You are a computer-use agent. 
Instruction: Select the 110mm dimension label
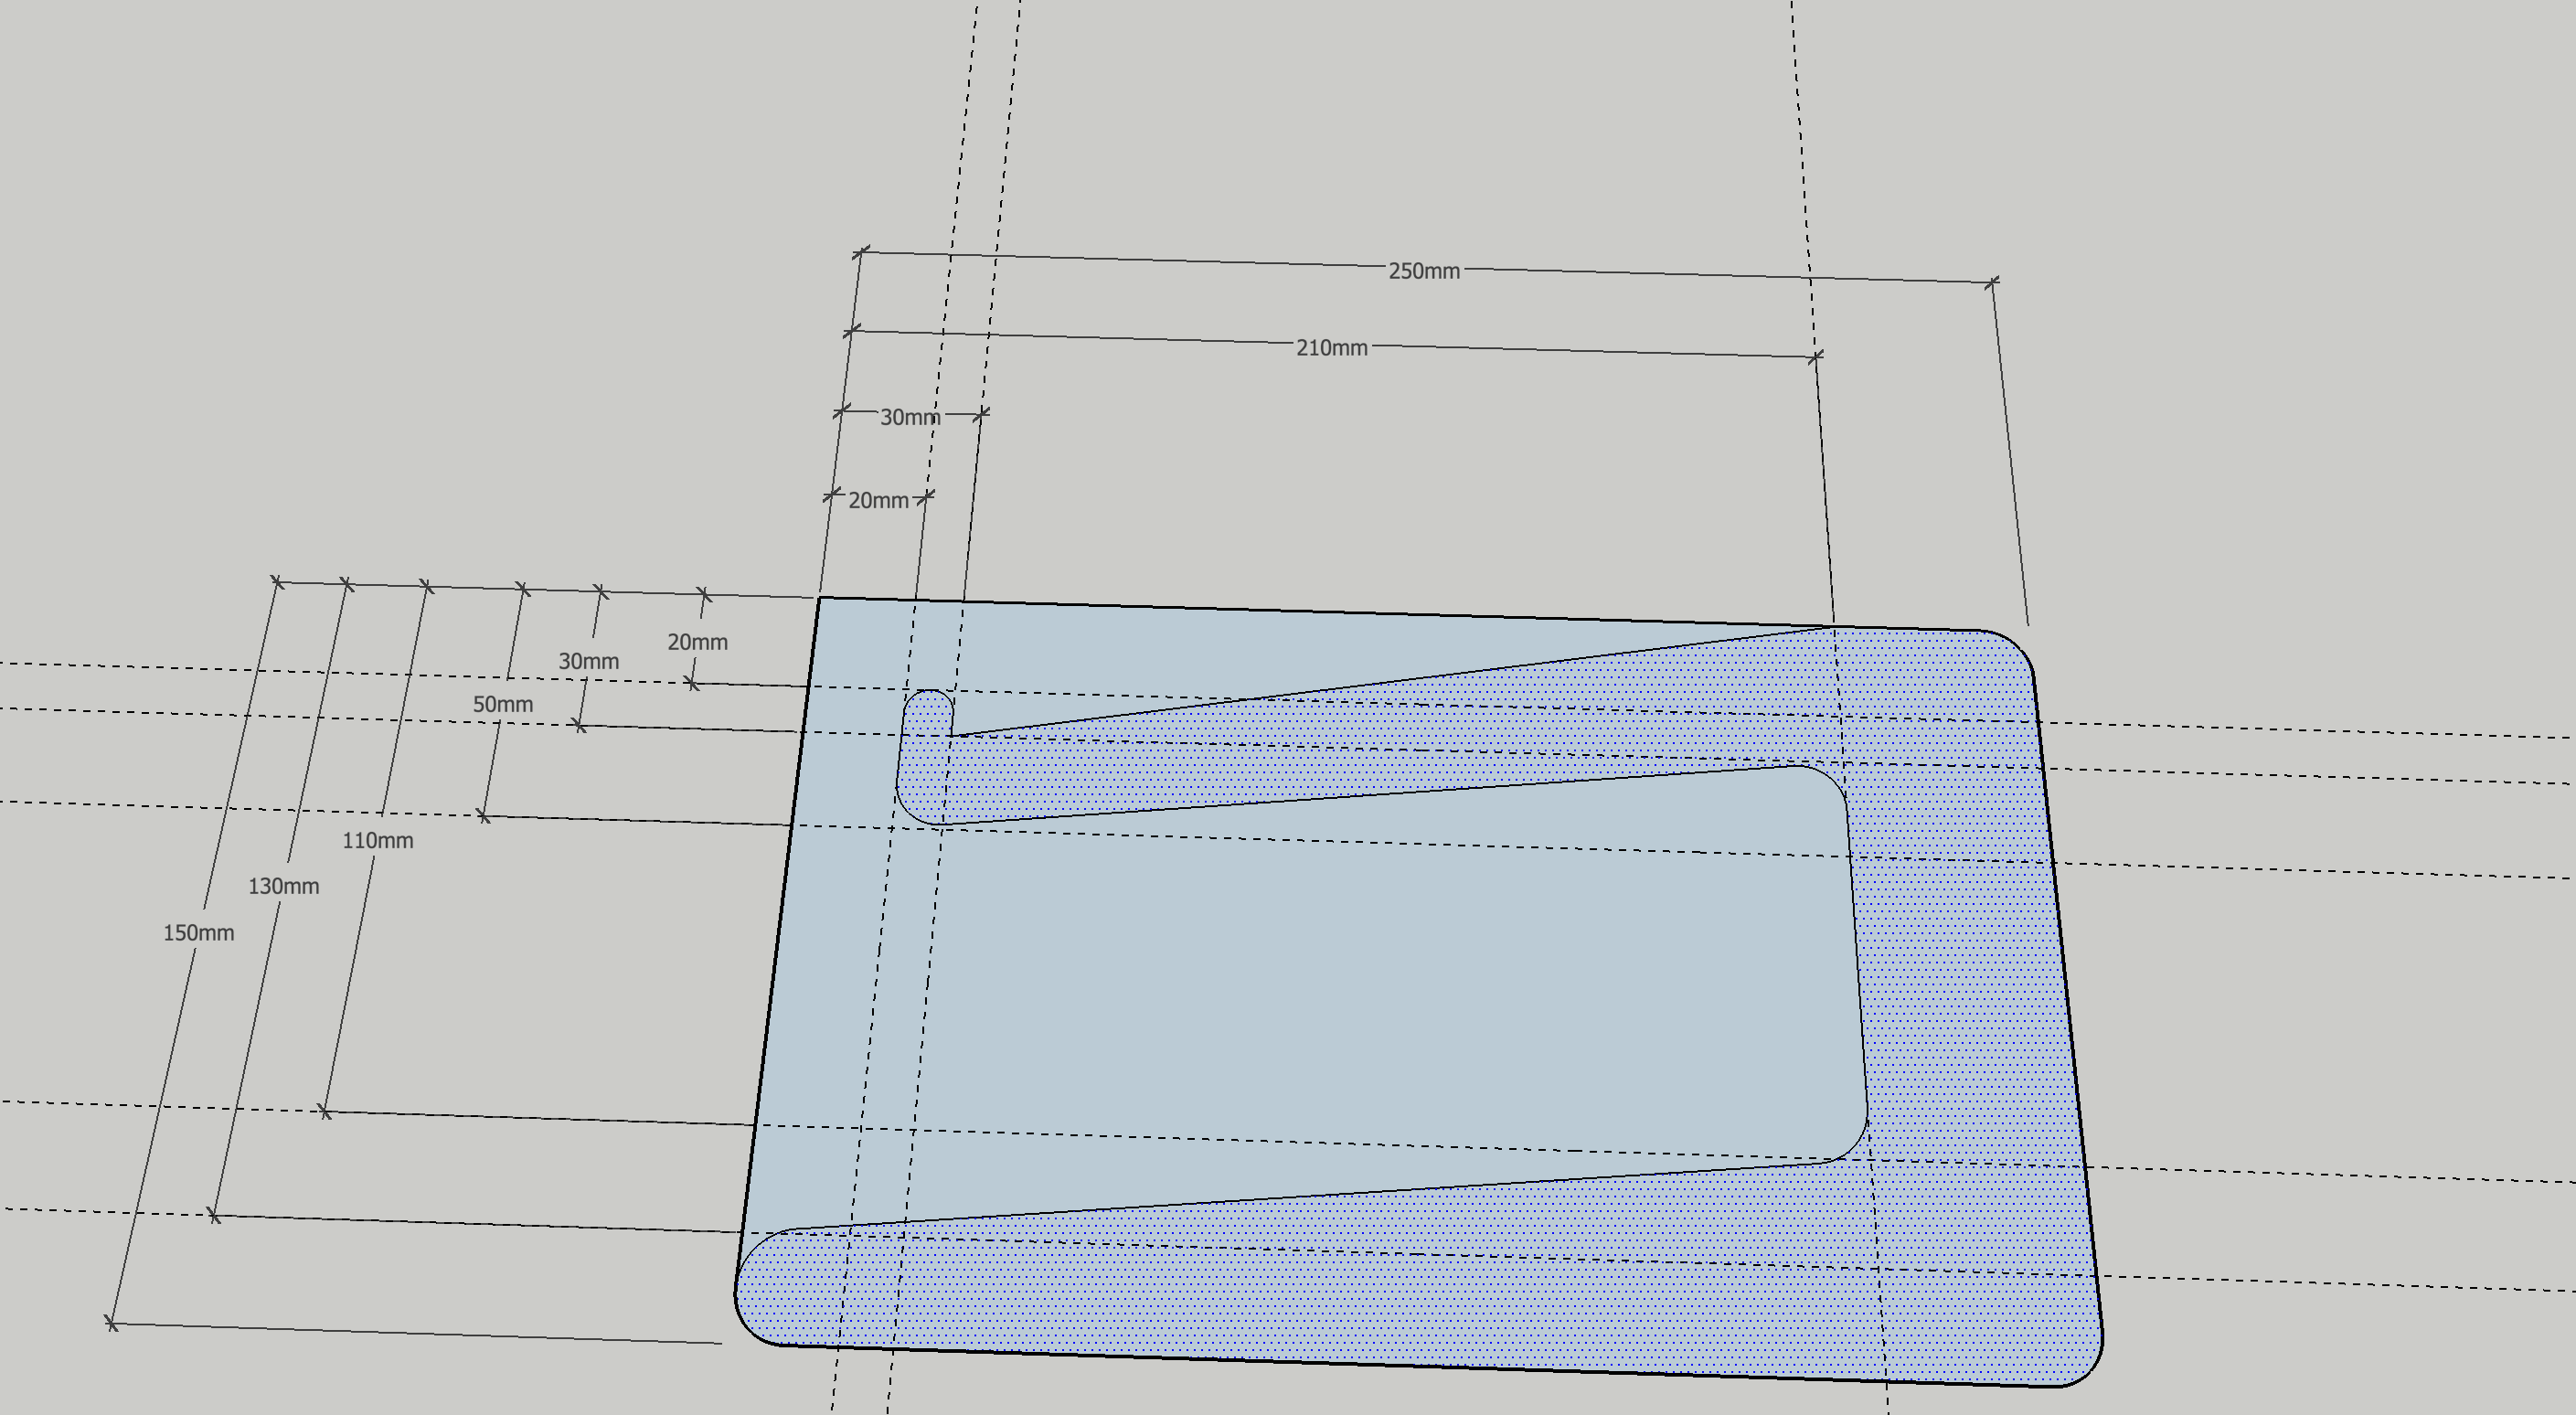click(377, 841)
